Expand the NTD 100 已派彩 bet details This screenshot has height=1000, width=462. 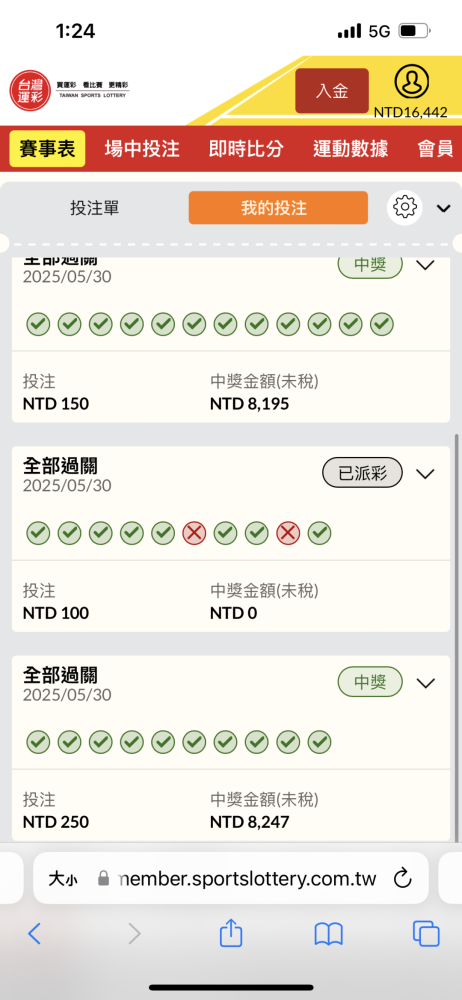point(425,473)
